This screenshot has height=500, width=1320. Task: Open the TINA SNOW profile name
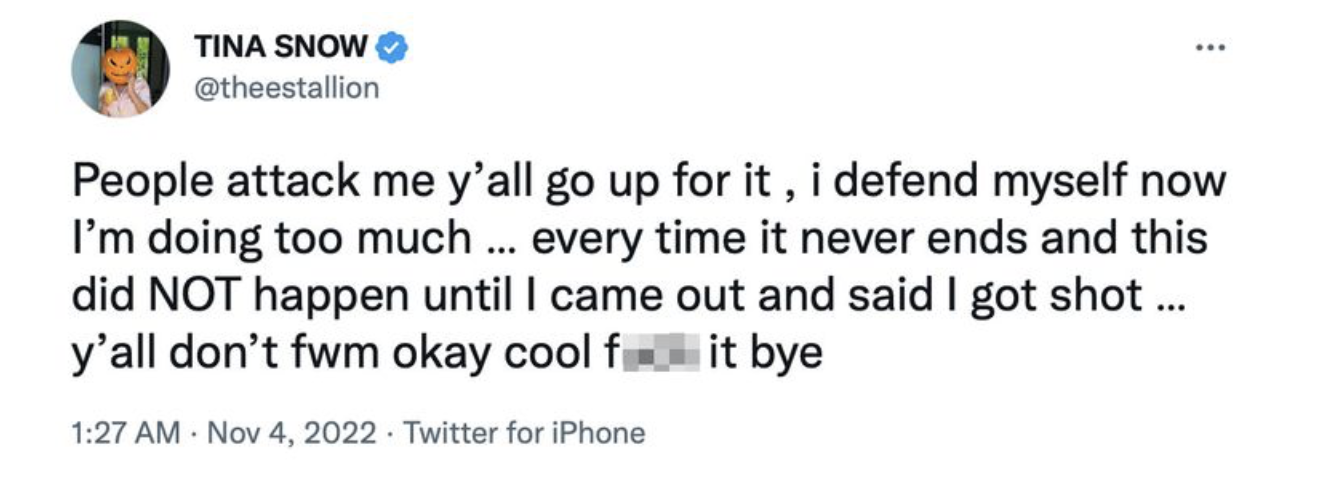pyautogui.click(x=283, y=47)
